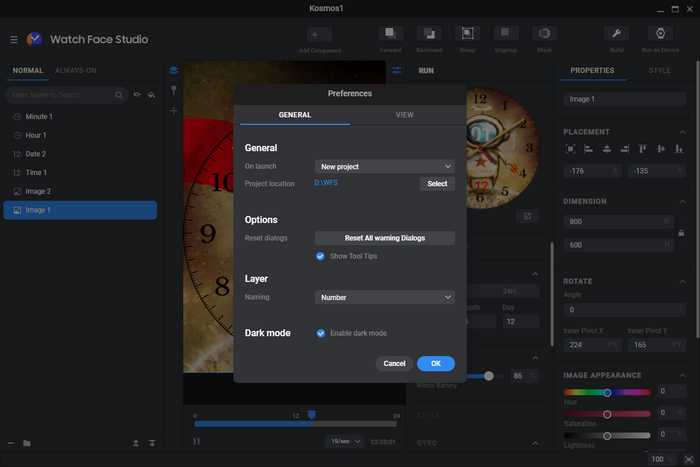Screen dimensions: 700x467
Task: Click the Group icon in the toolbar
Action: point(466,34)
